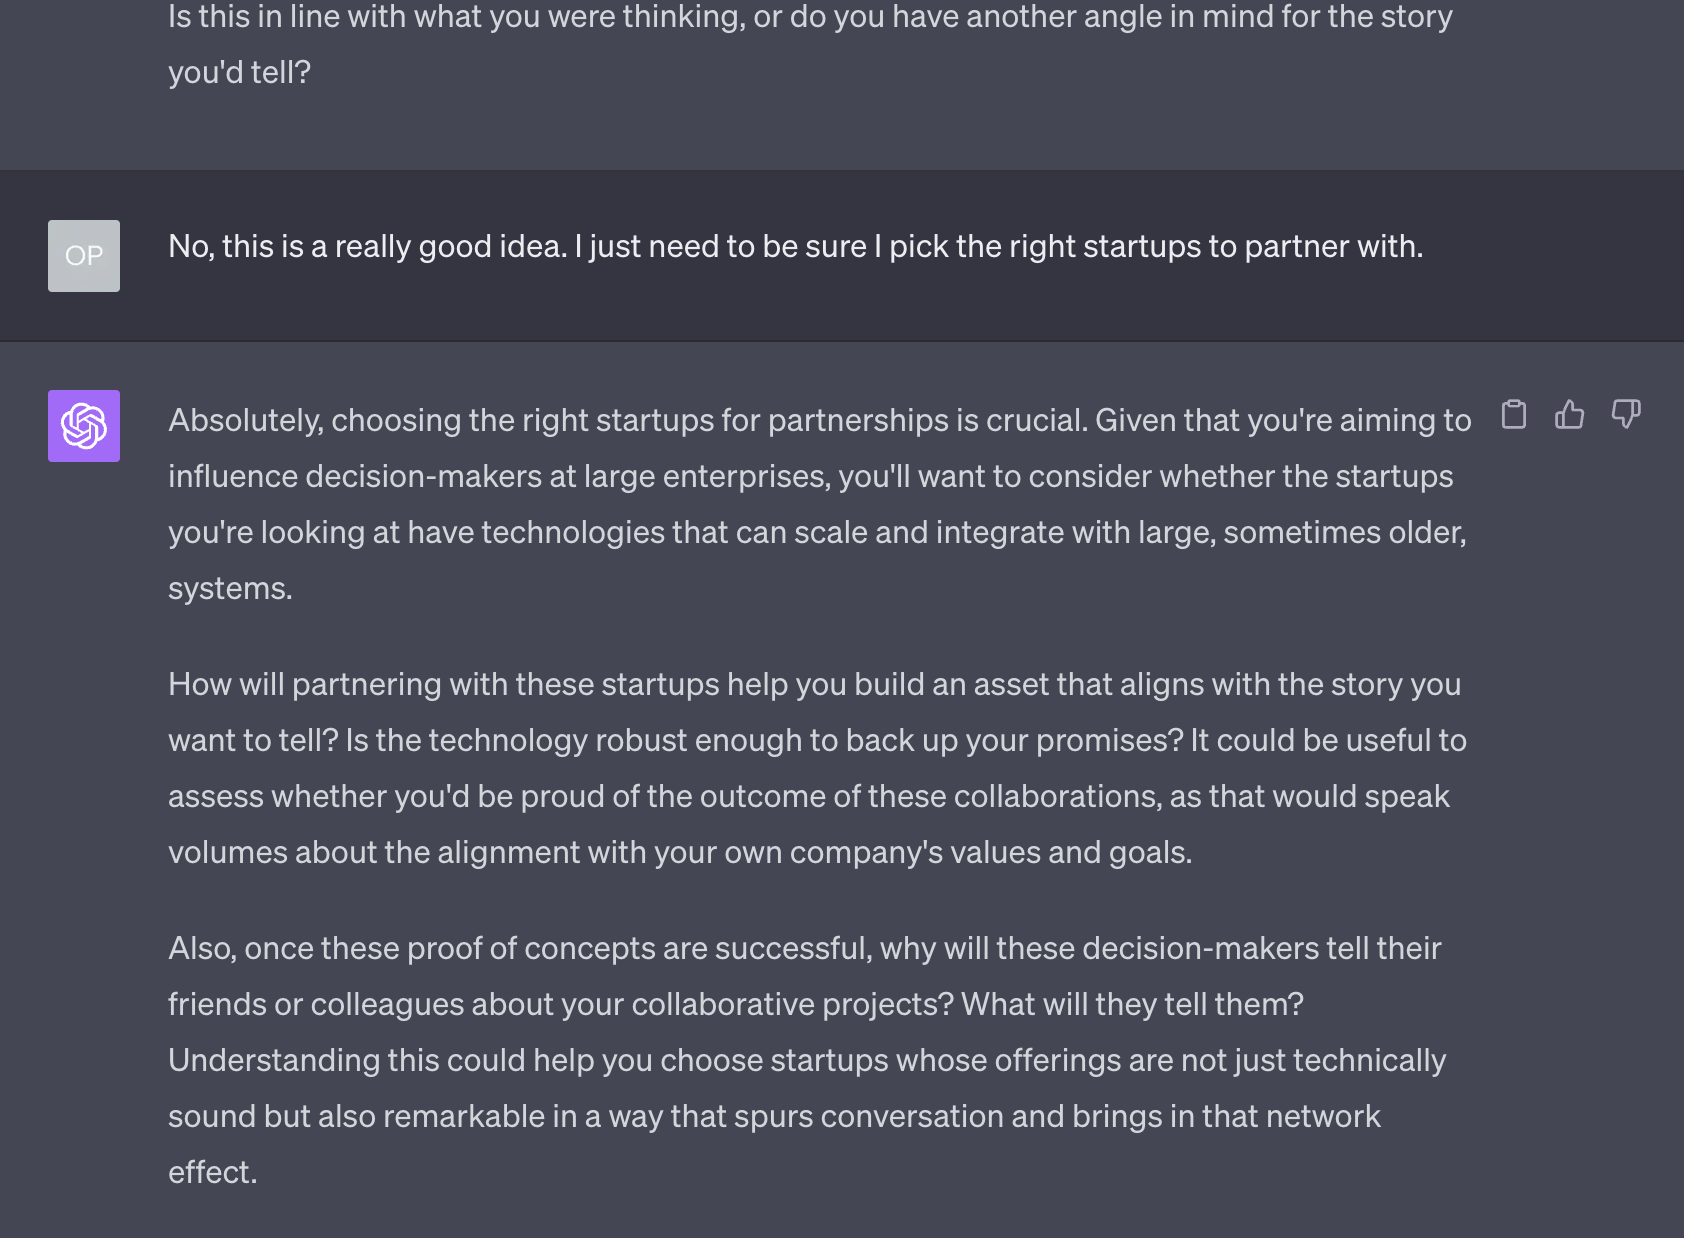Click the line 'influence decision-makers at large enterprises'
This screenshot has height=1238, width=1684.
pos(811,476)
